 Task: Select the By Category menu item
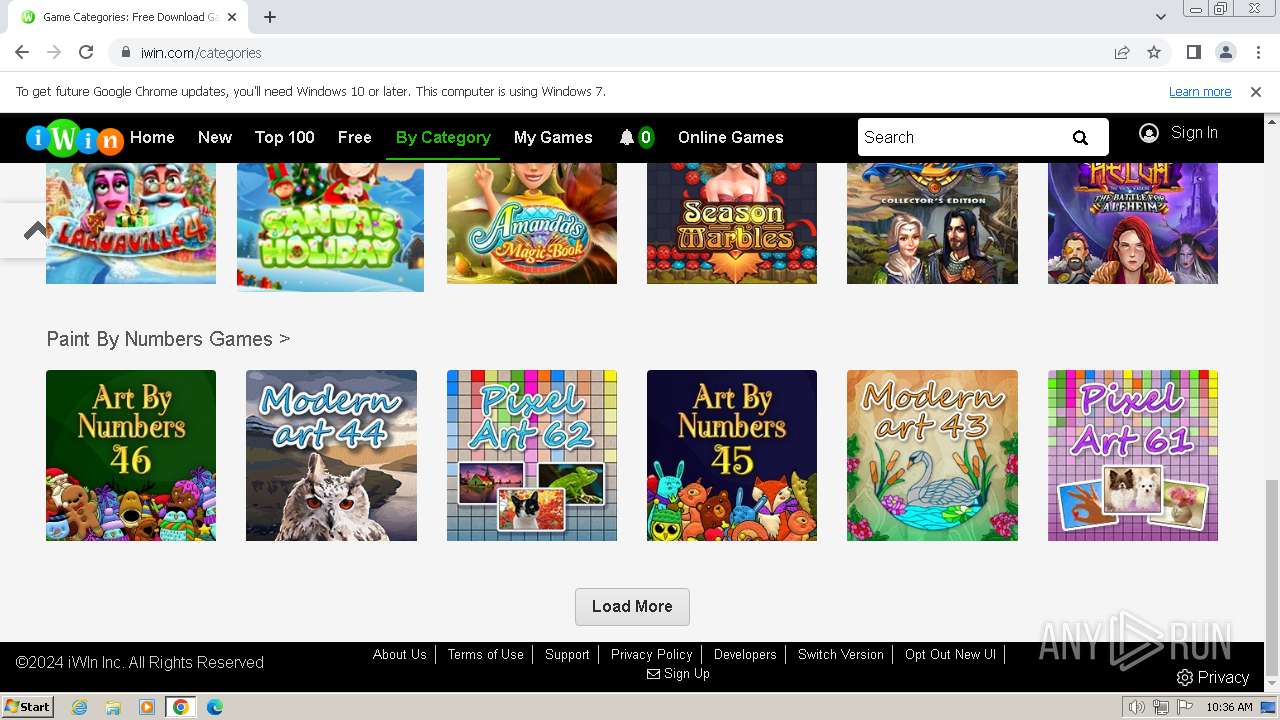(443, 138)
